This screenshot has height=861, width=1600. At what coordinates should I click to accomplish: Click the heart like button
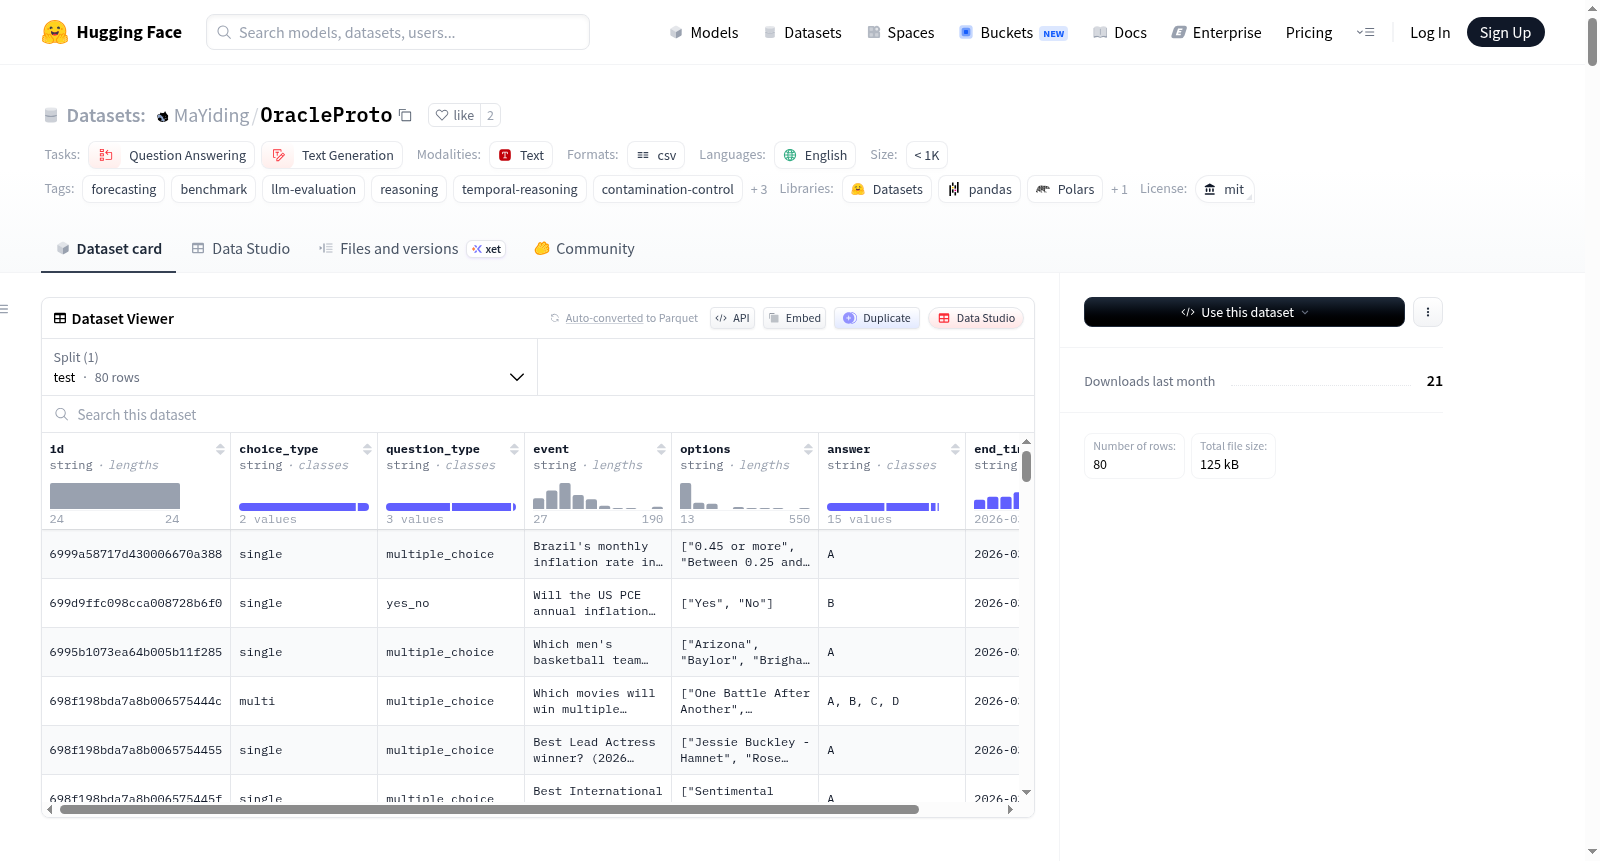tap(454, 115)
